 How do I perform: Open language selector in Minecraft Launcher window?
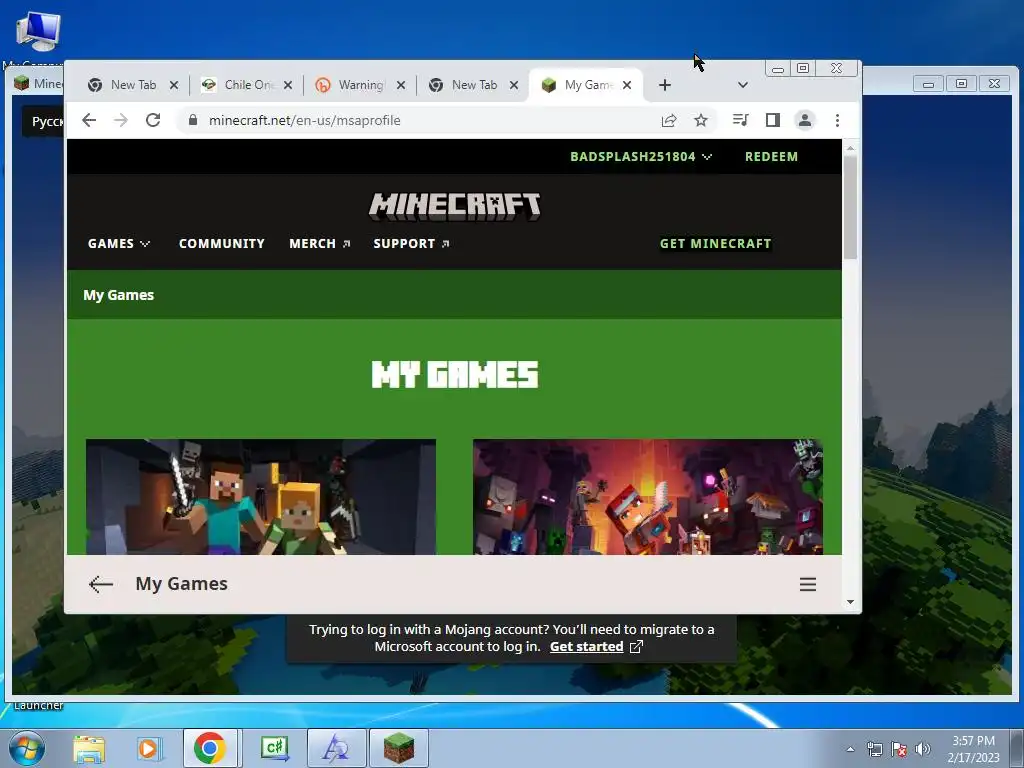44,121
